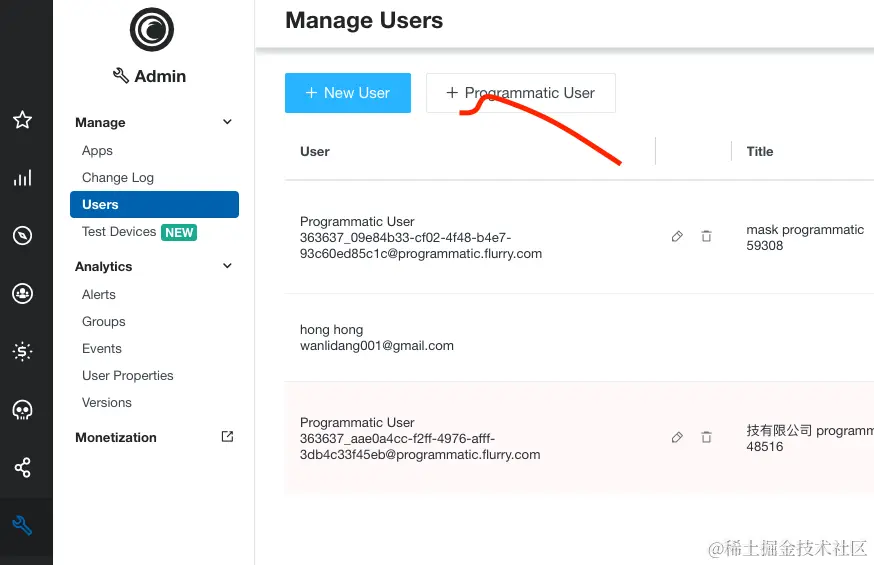Click the 93c60ed85c1c@programmatic.flurry.com email
Image resolution: width=874 pixels, height=565 pixels.
(421, 254)
